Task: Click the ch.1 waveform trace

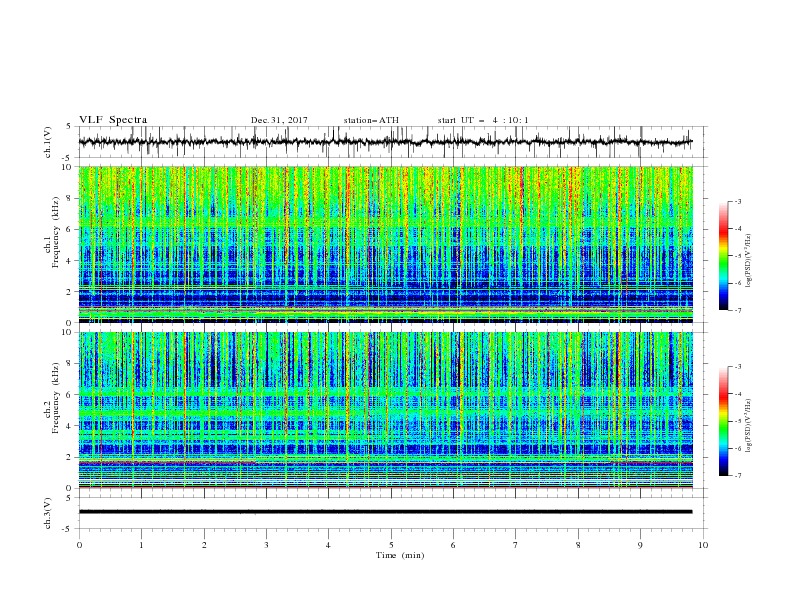Action: [386, 142]
